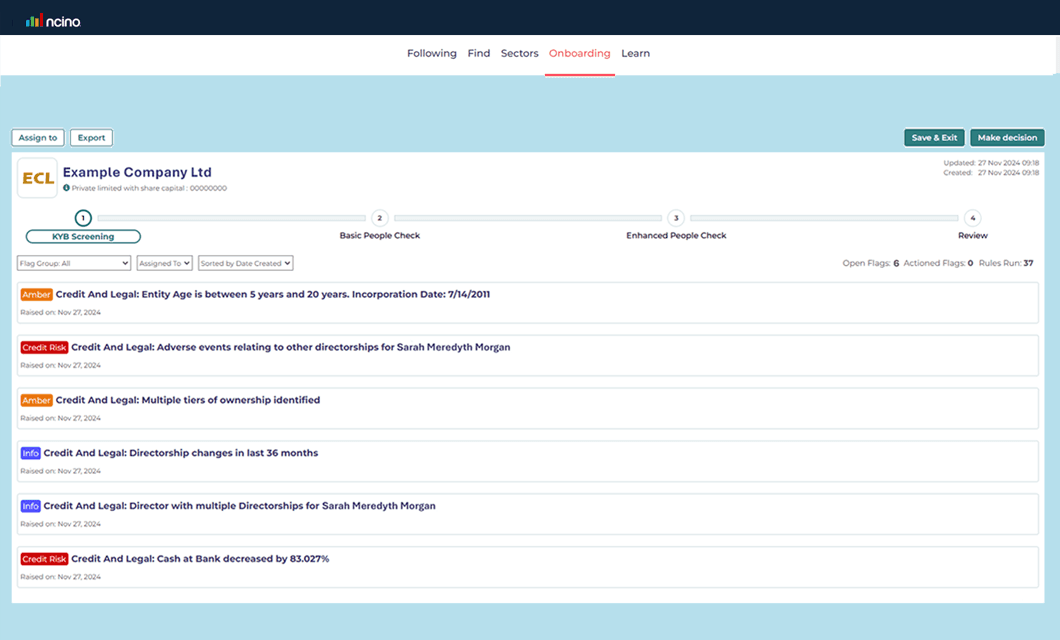Click the Credit Risk badge on Cash at Bank flag
The height and width of the screenshot is (640, 1060).
tap(44, 559)
